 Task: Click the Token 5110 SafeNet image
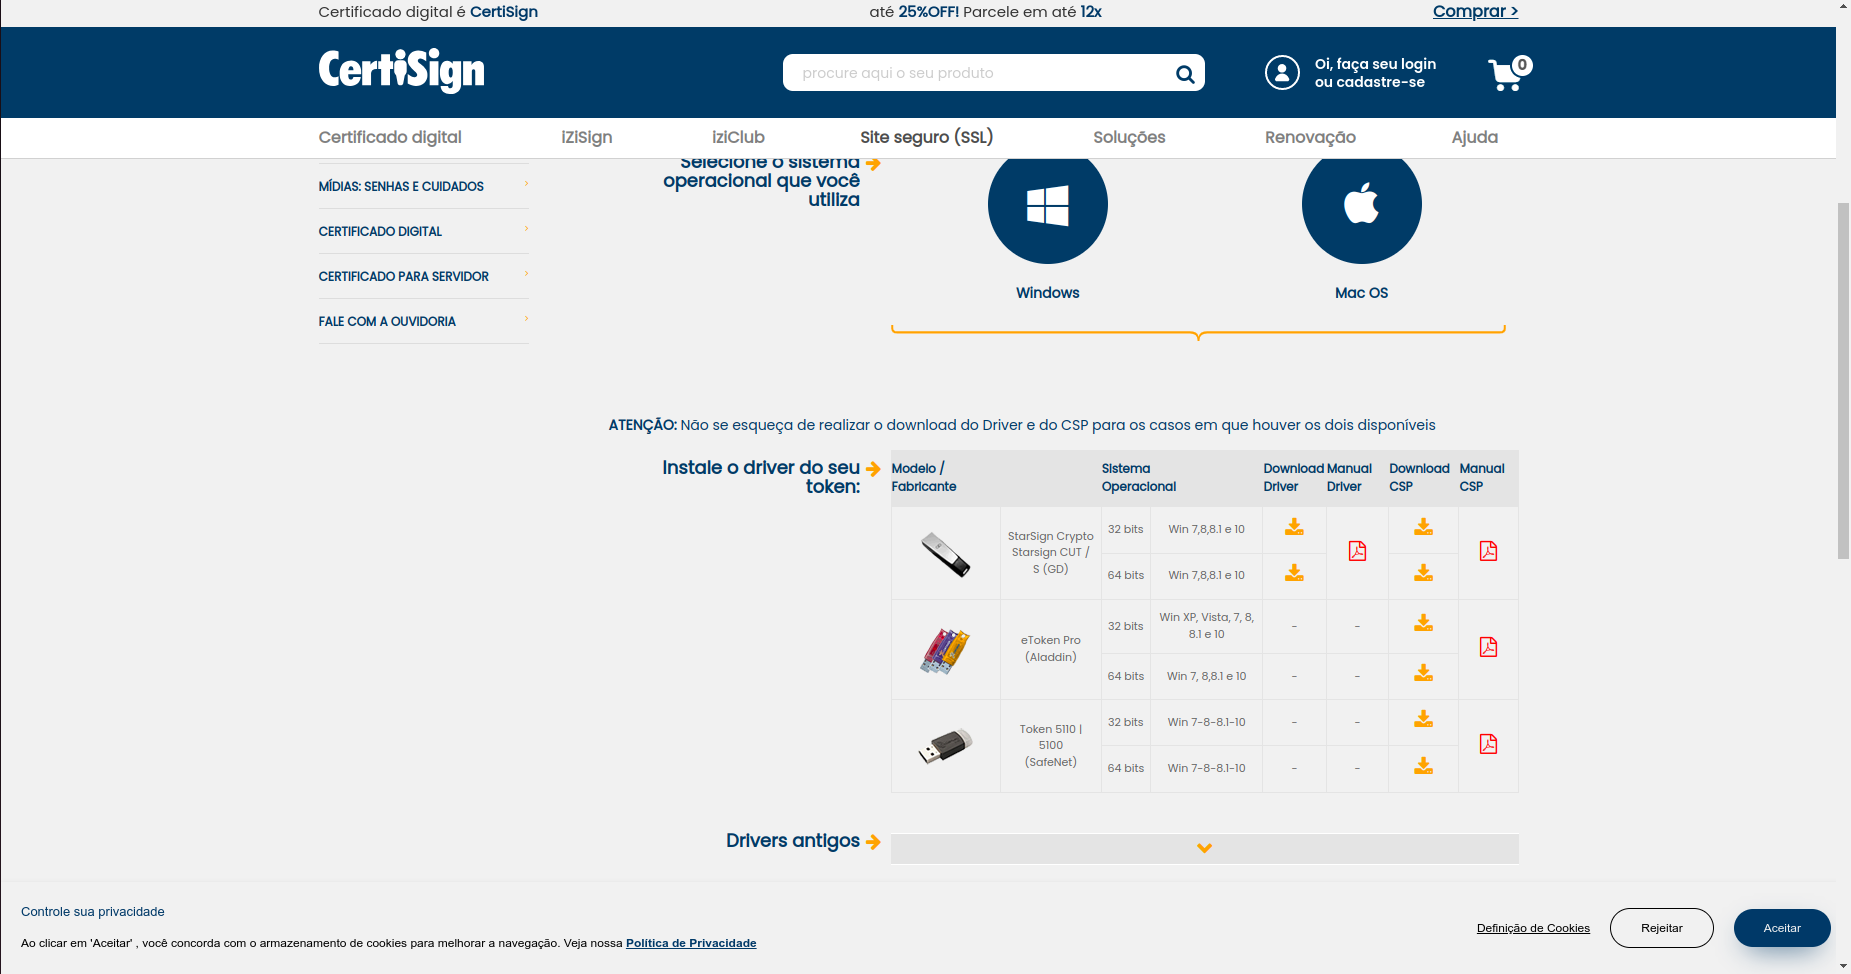[x=945, y=746]
